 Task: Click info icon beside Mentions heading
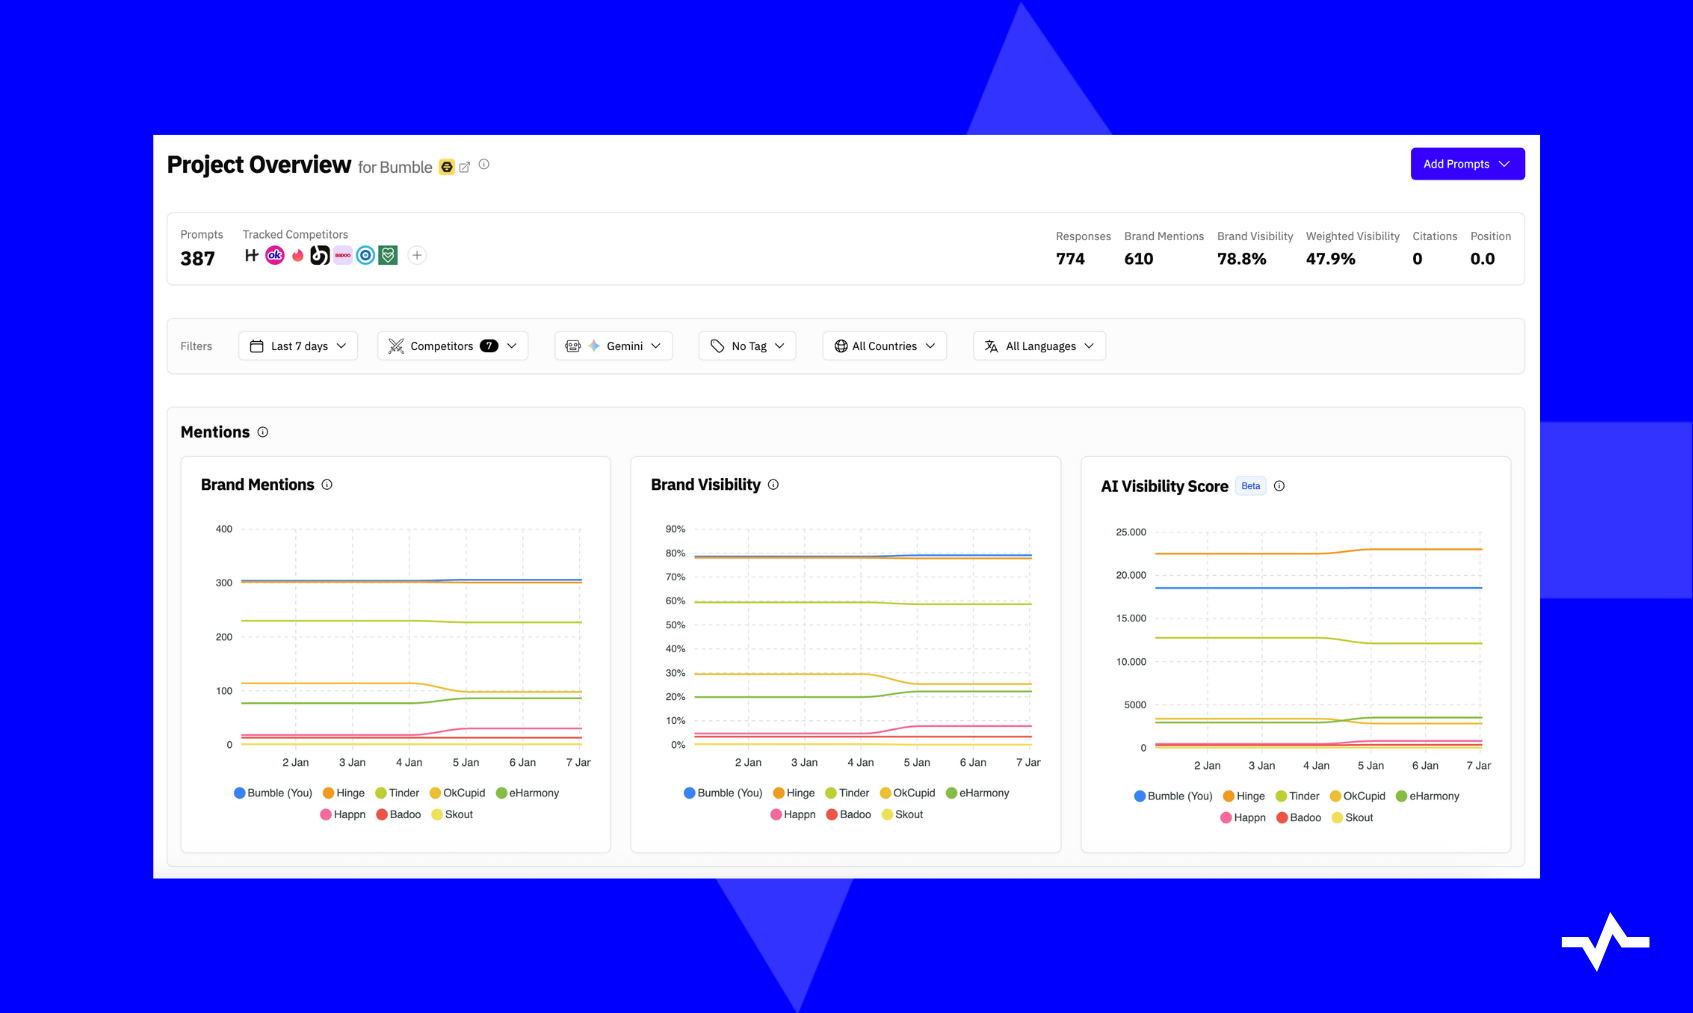pos(263,432)
